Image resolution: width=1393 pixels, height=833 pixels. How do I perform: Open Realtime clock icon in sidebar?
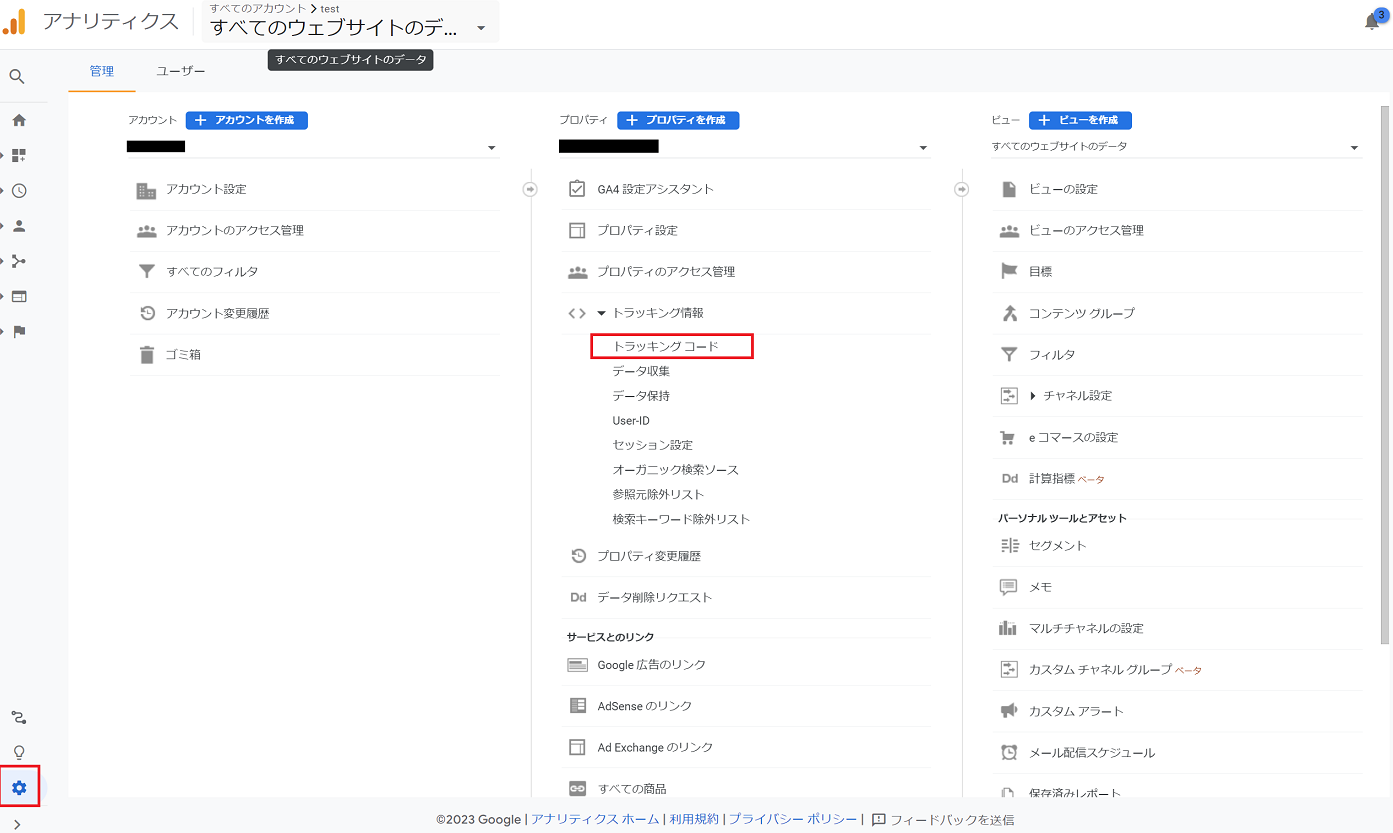point(19,191)
